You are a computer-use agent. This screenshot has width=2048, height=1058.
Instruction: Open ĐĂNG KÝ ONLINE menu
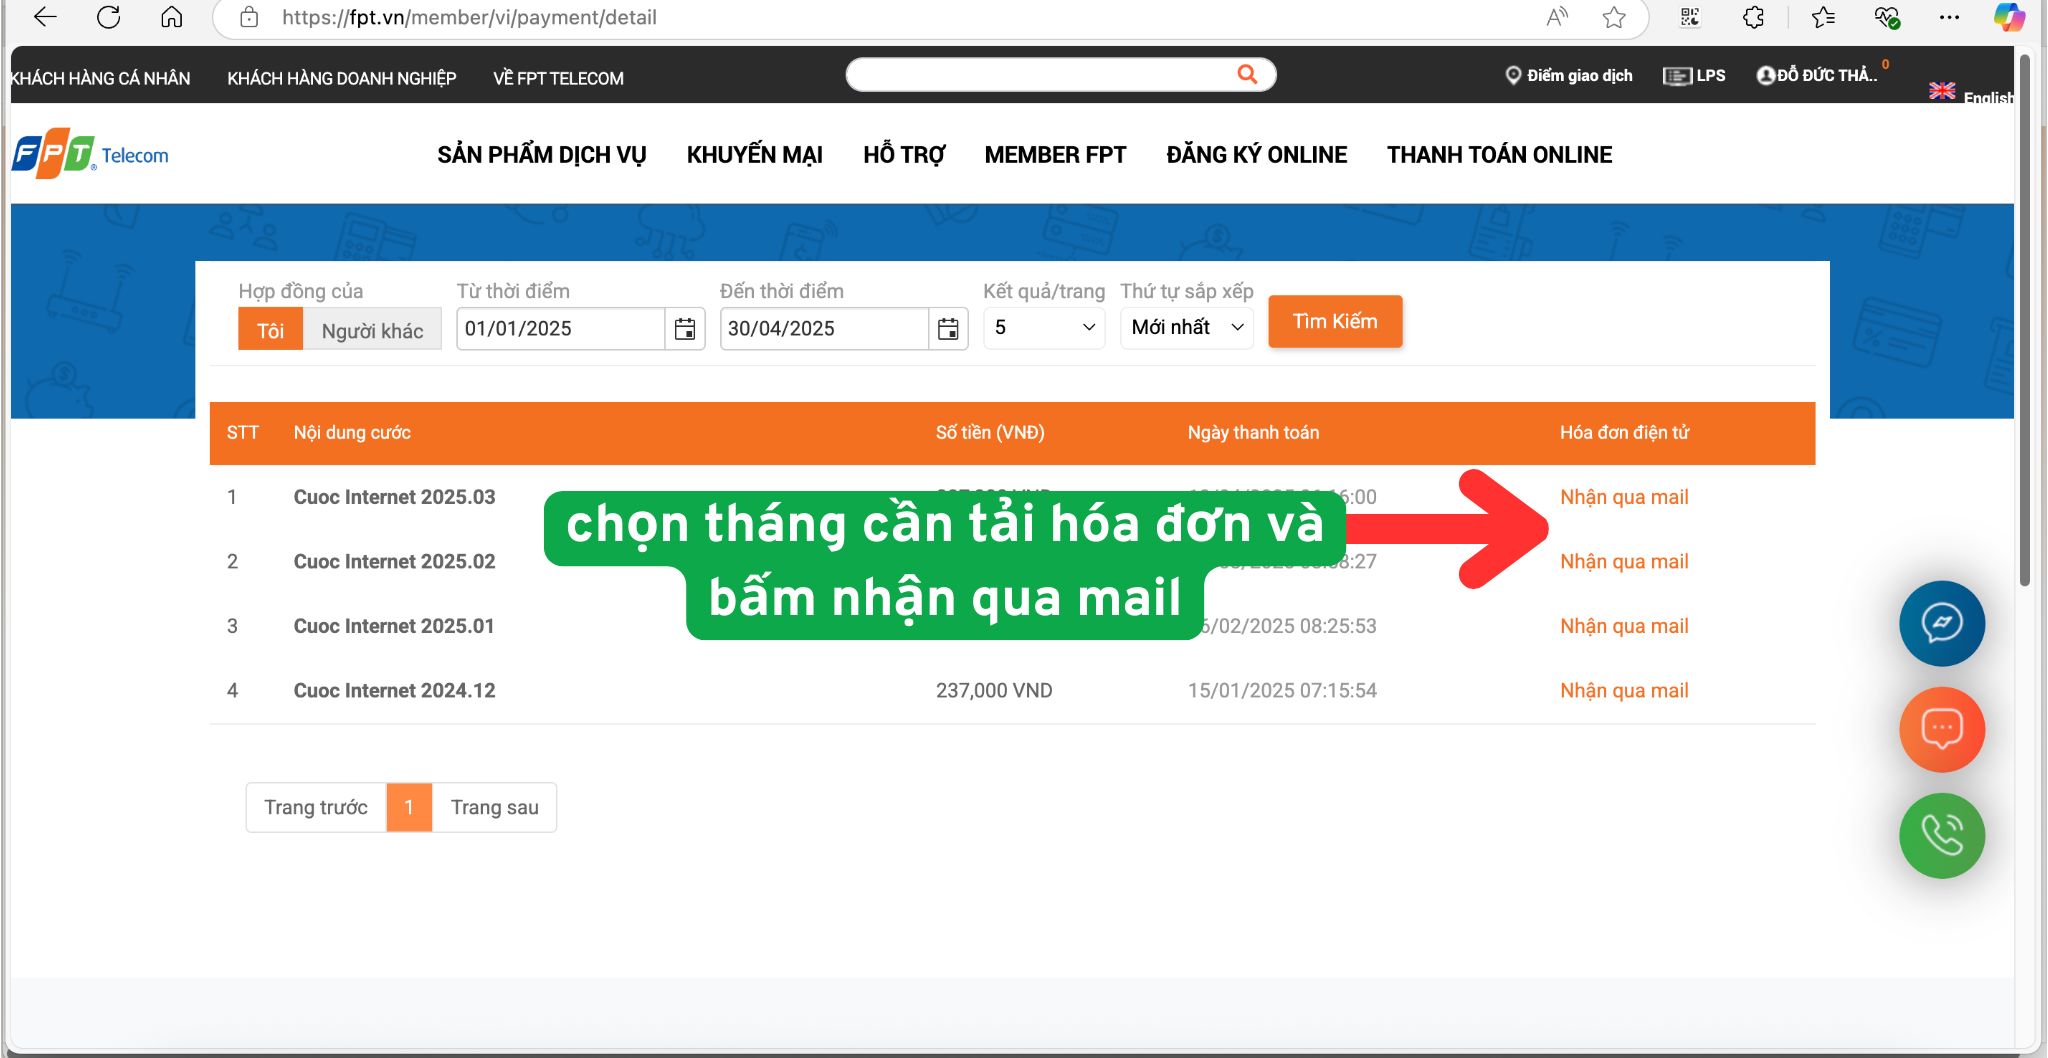point(1257,155)
